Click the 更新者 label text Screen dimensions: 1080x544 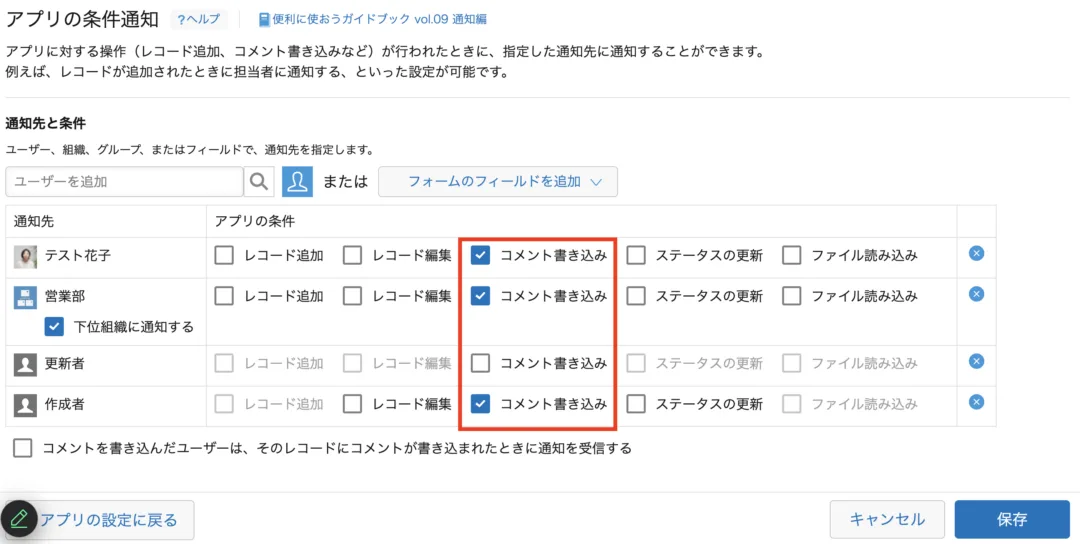coord(65,363)
